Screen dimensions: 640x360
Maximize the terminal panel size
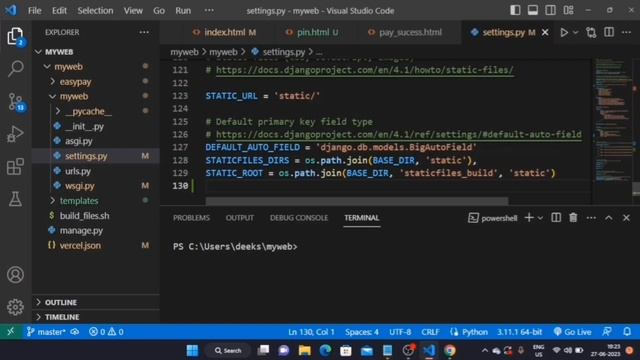pos(609,218)
